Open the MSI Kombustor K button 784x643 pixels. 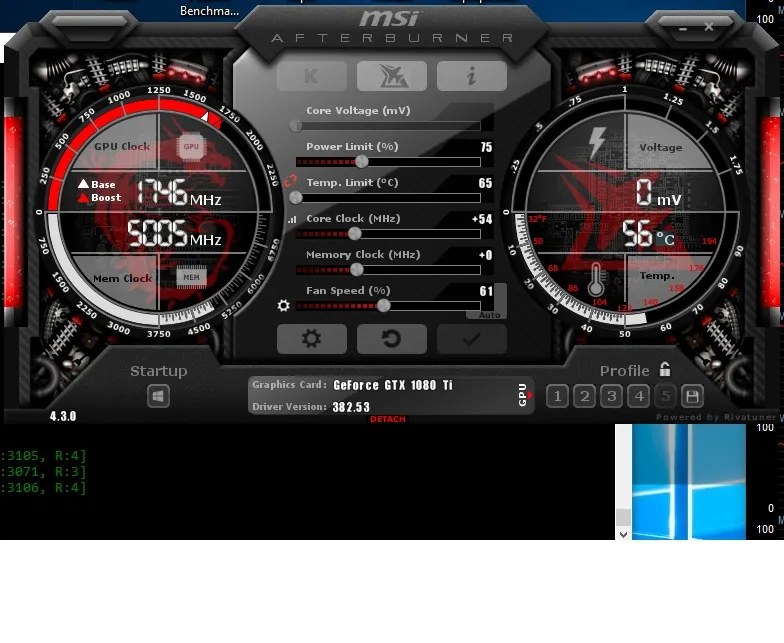click(x=312, y=76)
